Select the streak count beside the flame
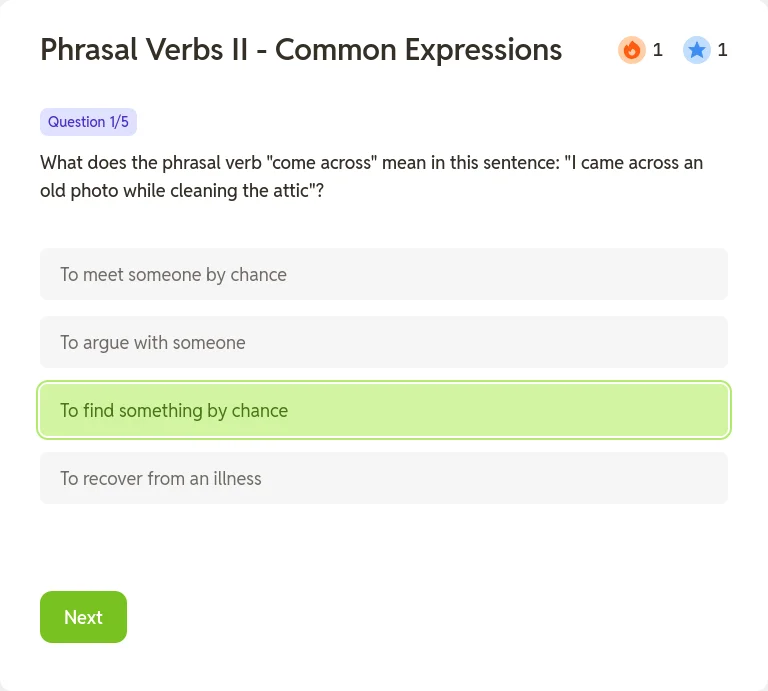This screenshot has height=691, width=768. tap(658, 50)
